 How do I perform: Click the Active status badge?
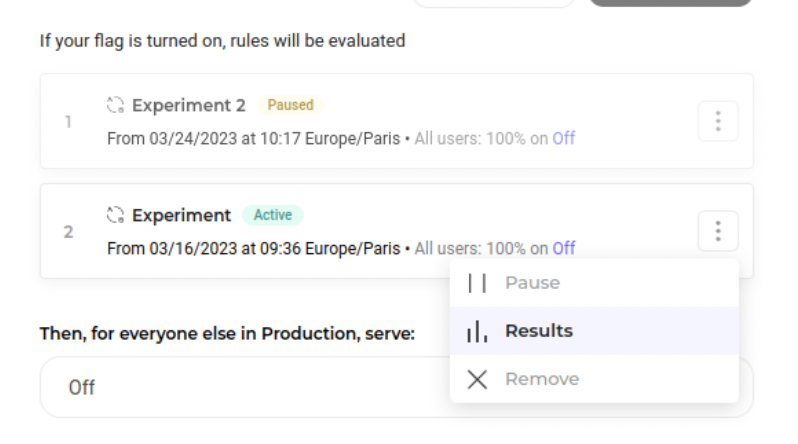272,215
